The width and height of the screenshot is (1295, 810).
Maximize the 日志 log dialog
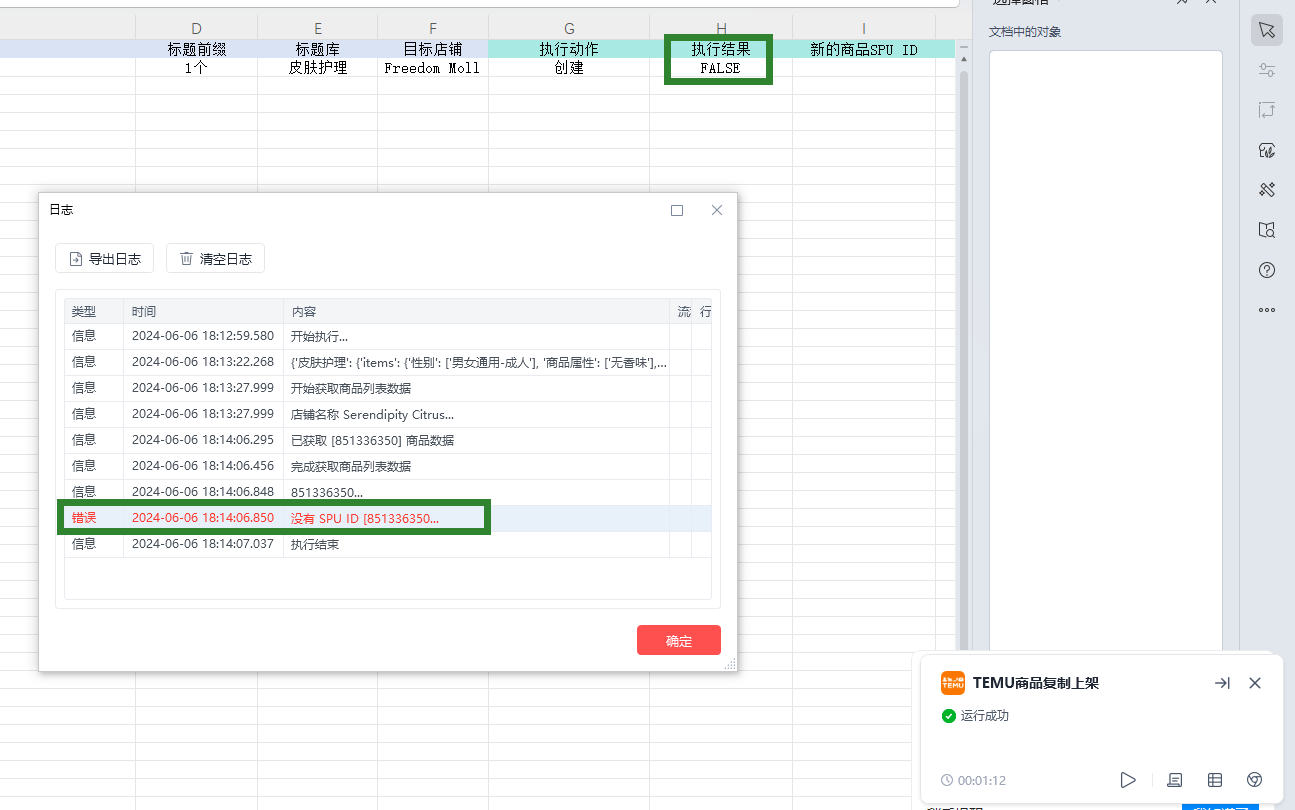point(677,210)
